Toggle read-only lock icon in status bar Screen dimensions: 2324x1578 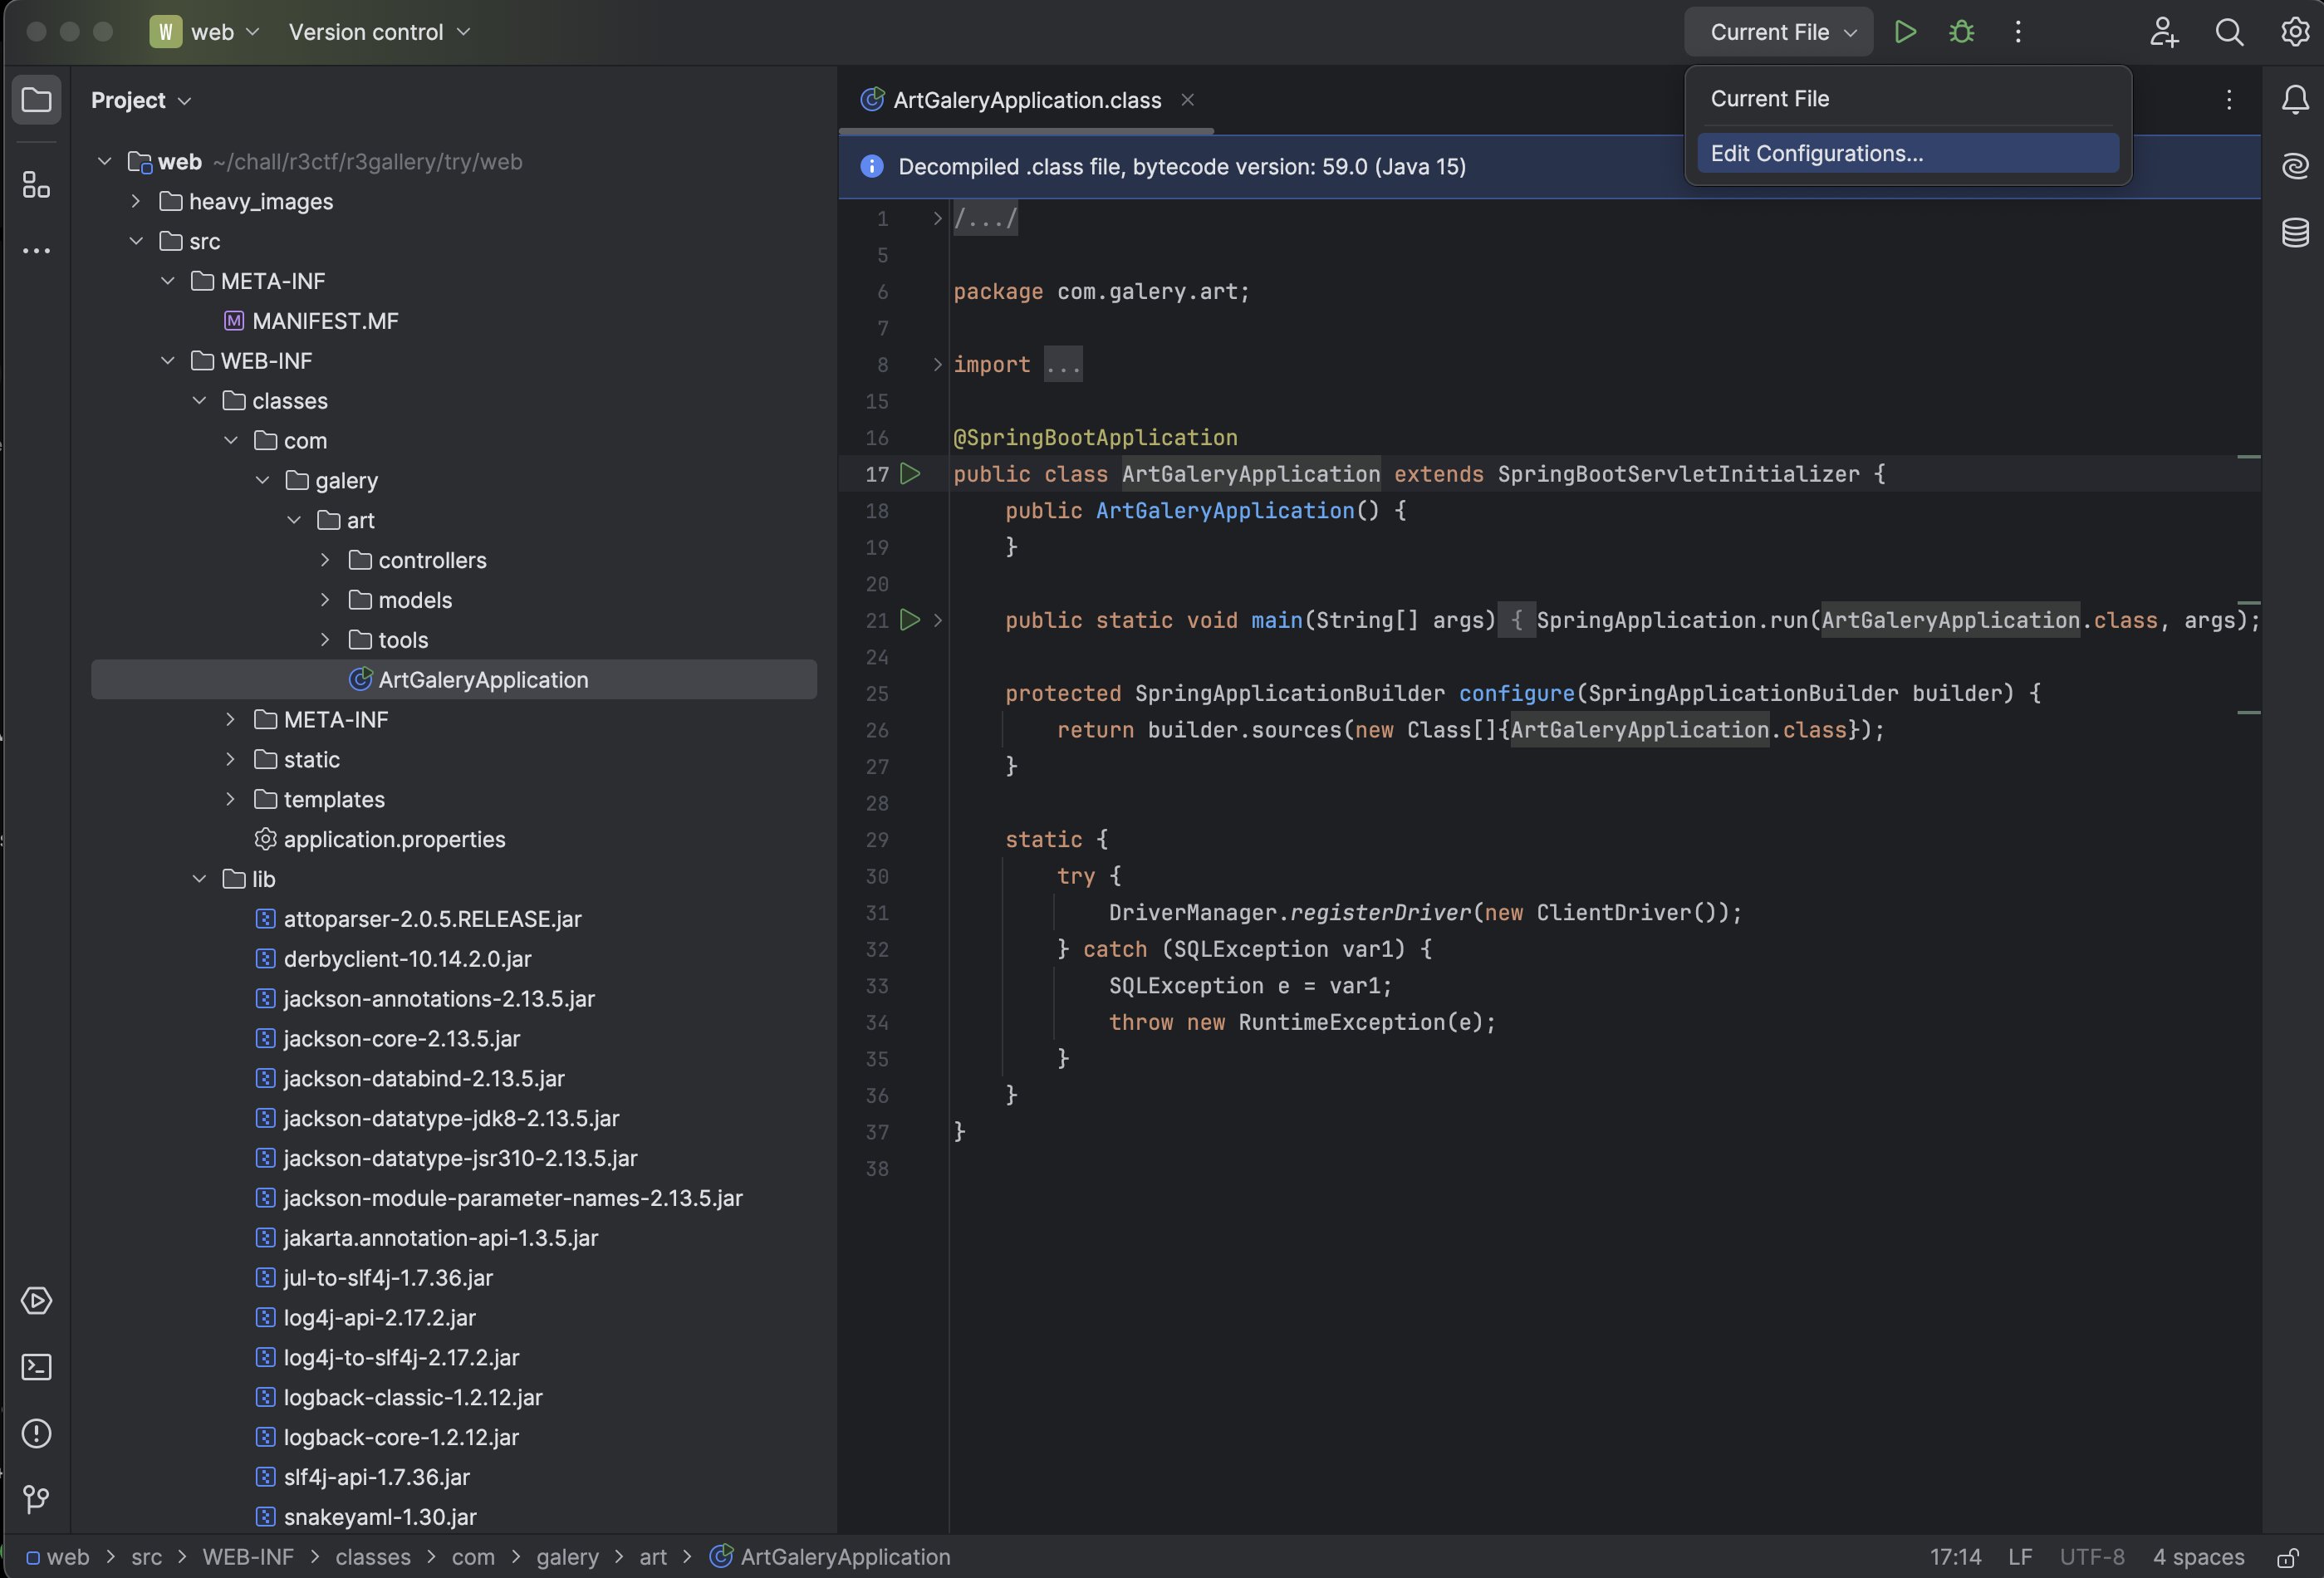[2287, 1557]
